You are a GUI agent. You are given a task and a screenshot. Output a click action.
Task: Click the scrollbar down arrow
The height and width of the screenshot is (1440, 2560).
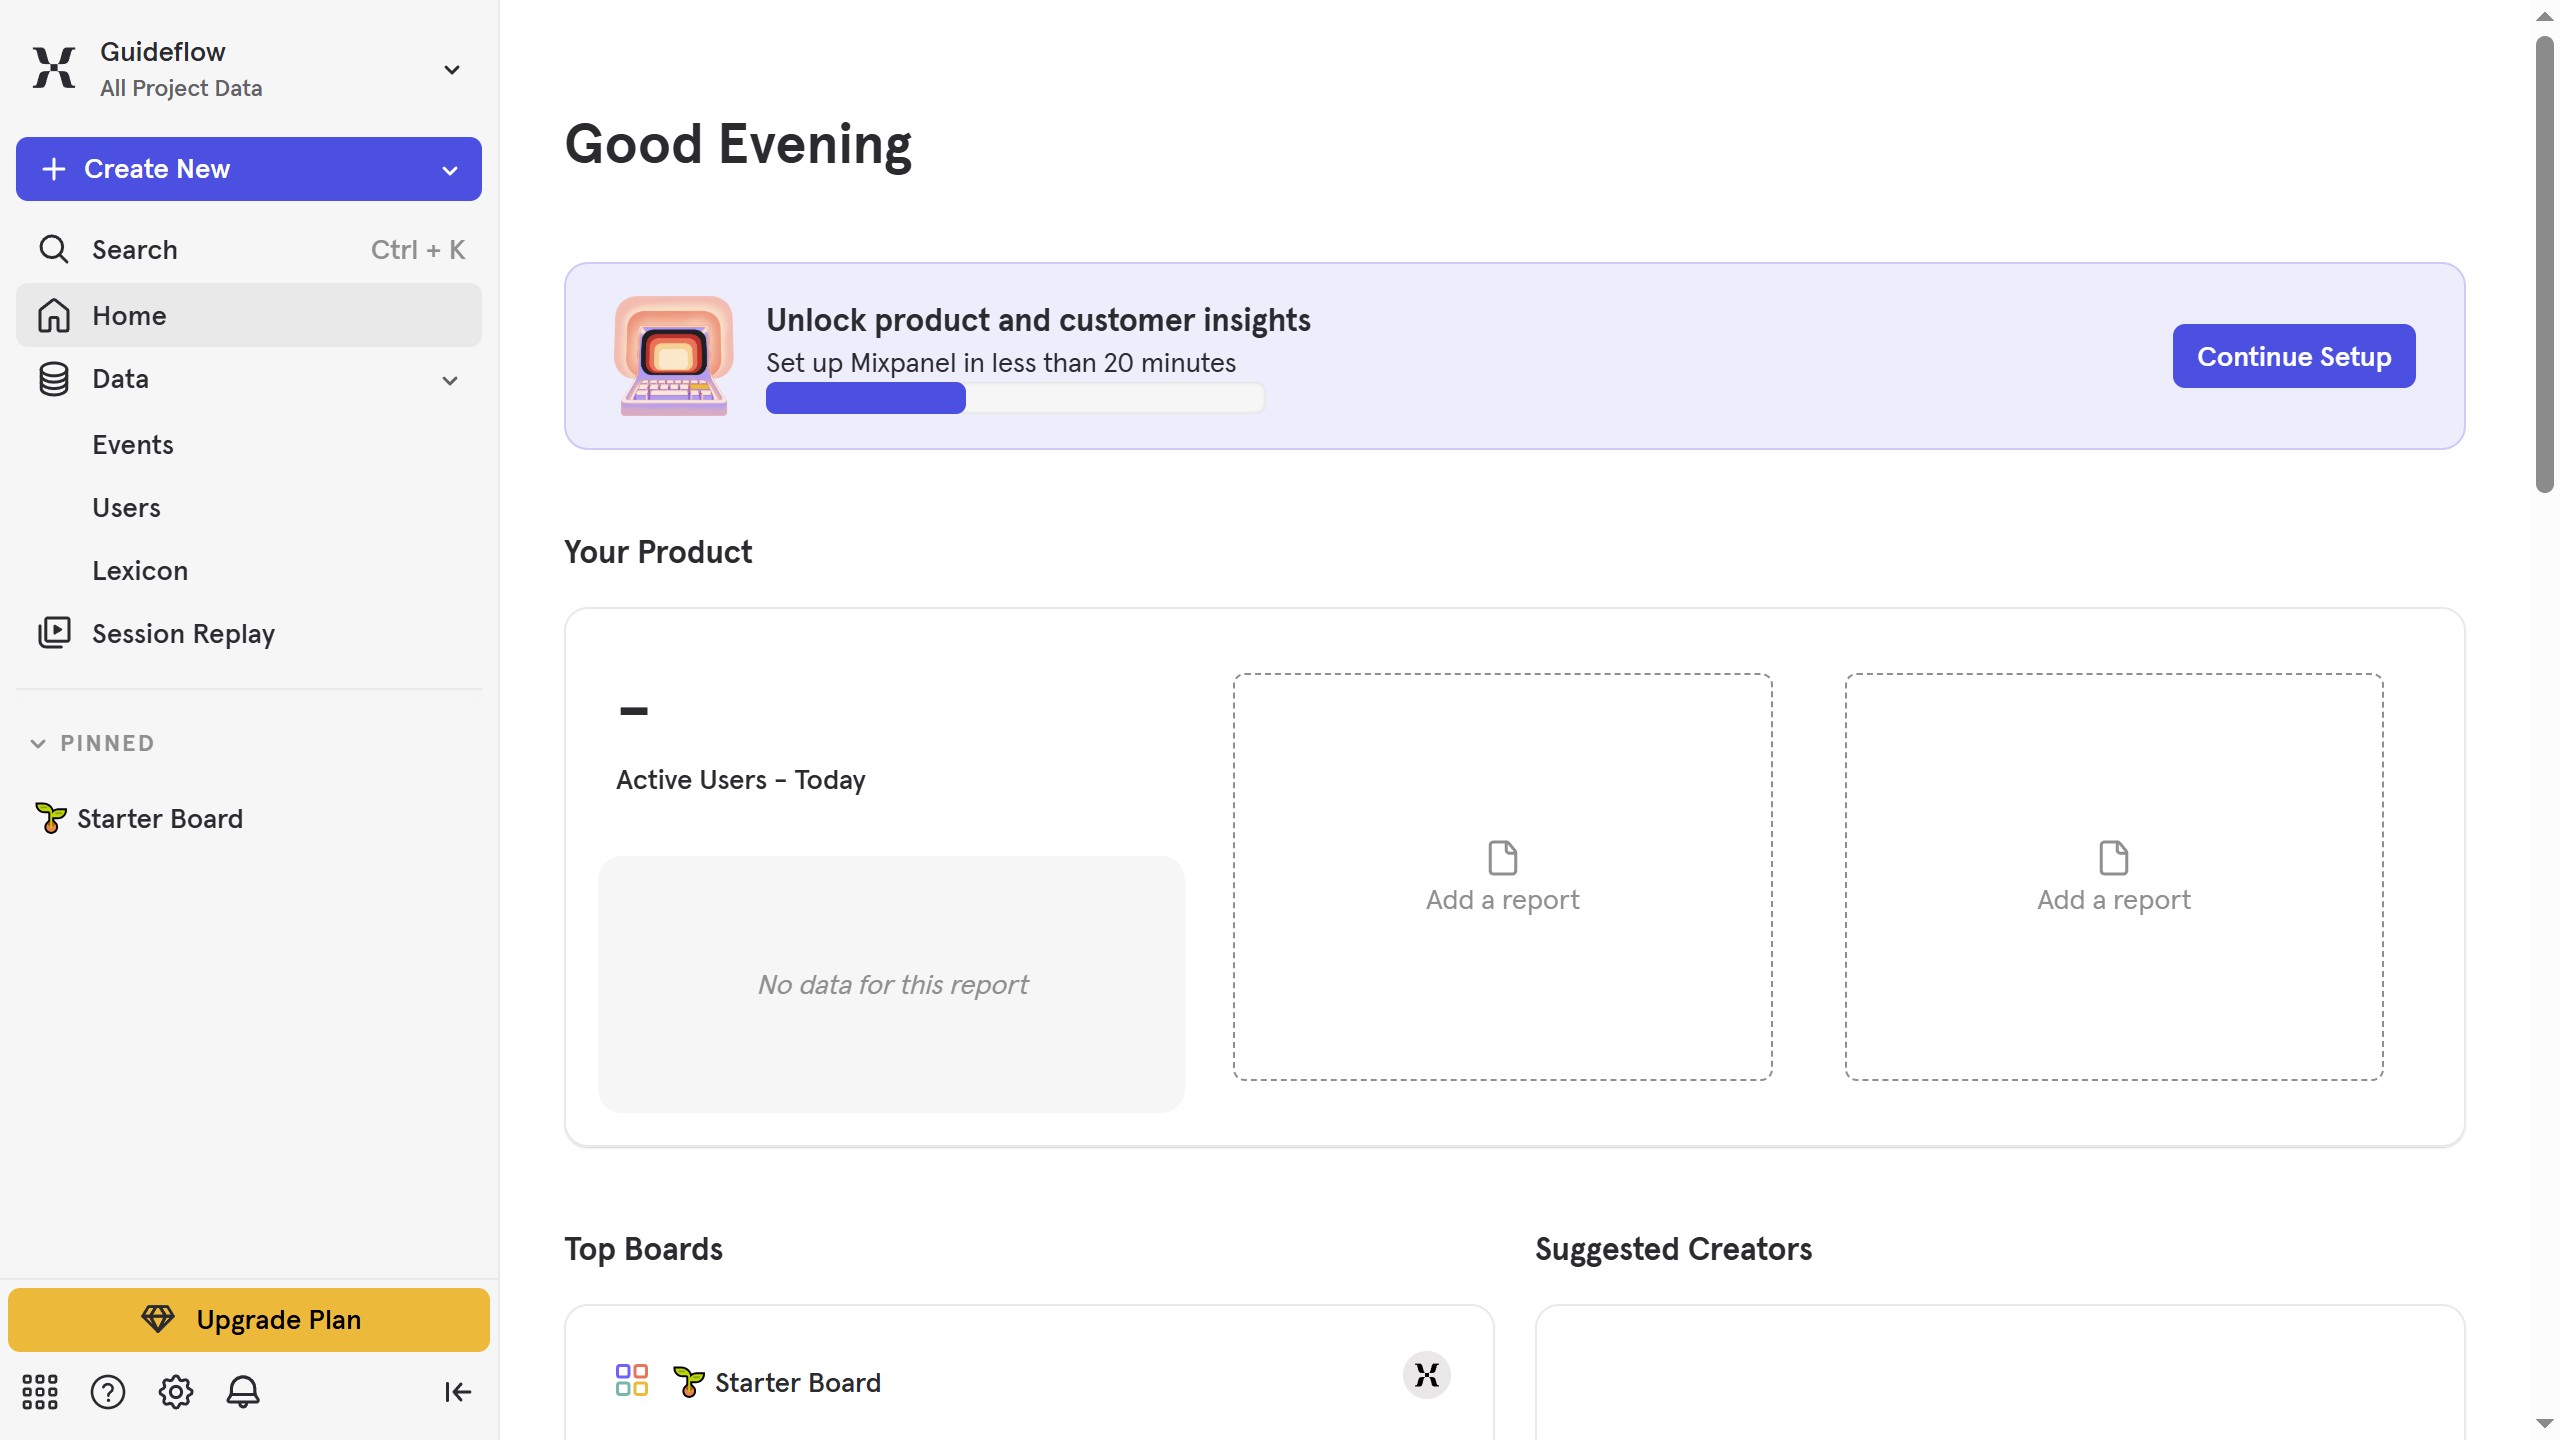2545,1423
